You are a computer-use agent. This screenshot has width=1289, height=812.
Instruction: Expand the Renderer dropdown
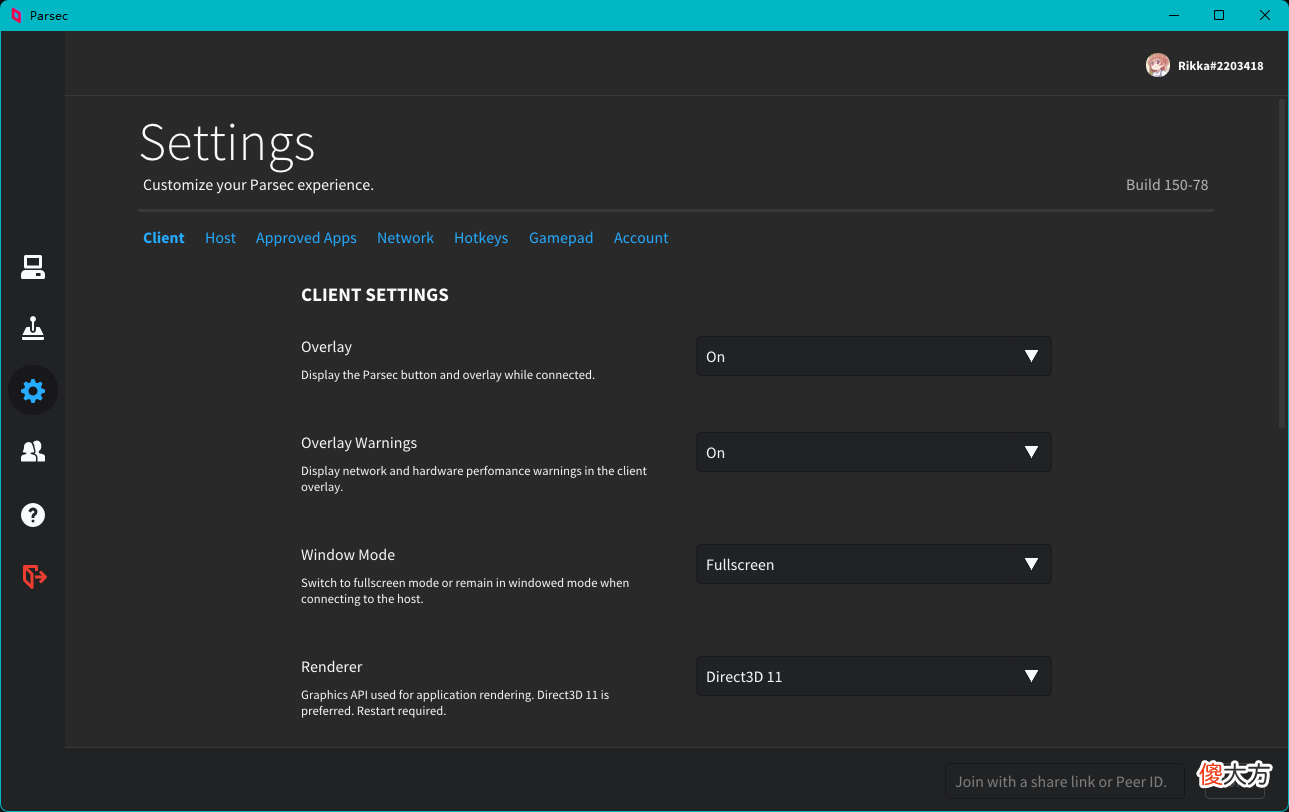[874, 676]
